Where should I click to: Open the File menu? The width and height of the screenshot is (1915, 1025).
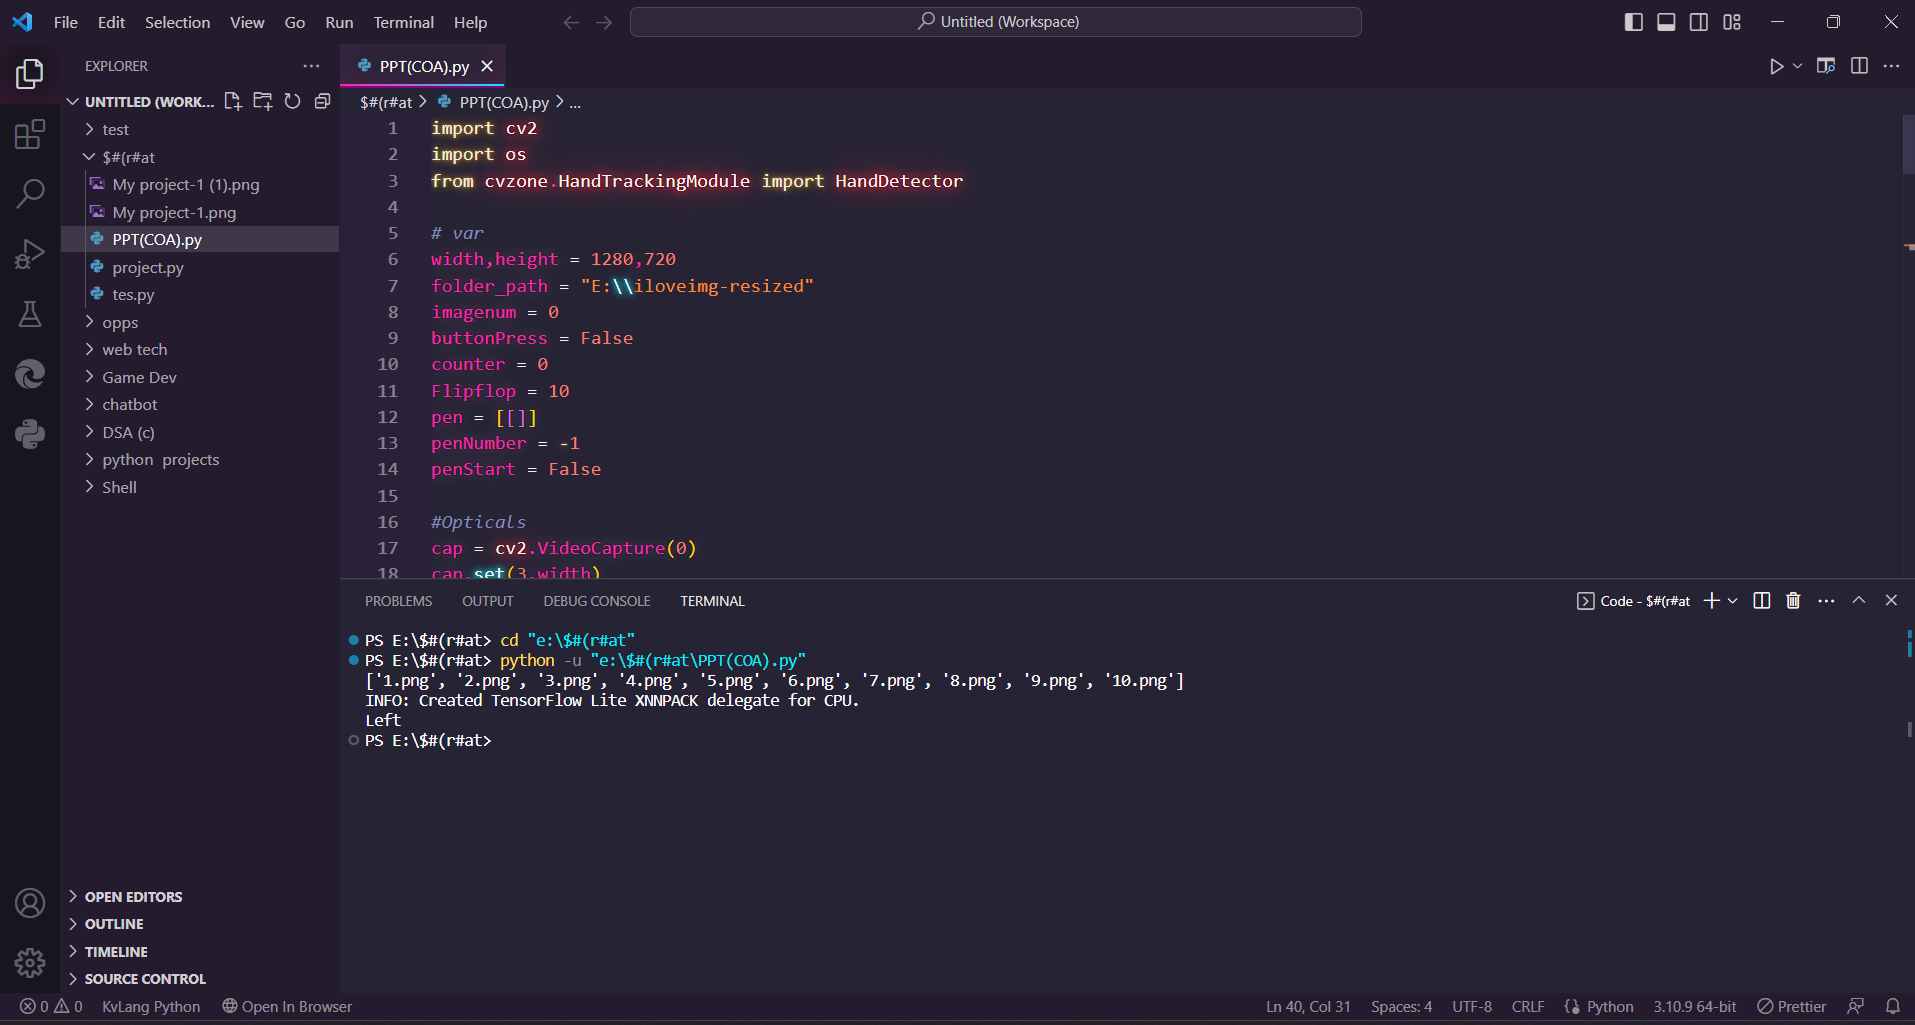click(x=66, y=22)
